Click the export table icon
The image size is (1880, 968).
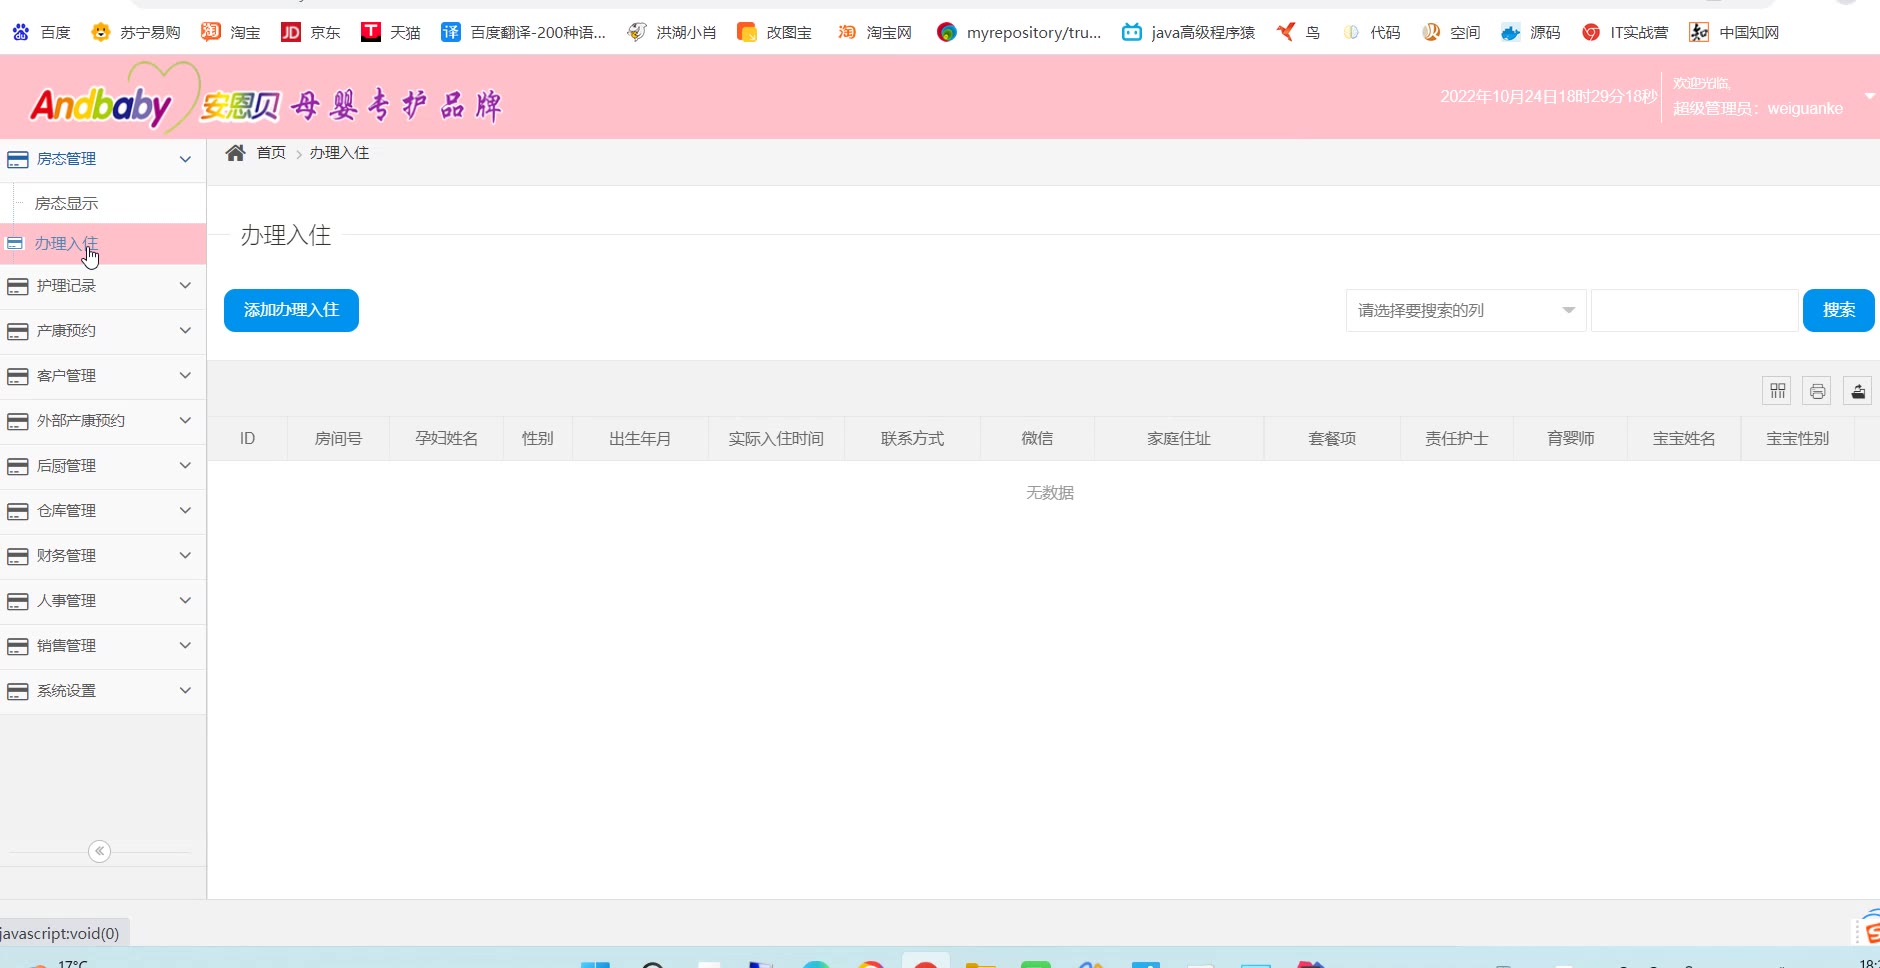(x=1857, y=391)
